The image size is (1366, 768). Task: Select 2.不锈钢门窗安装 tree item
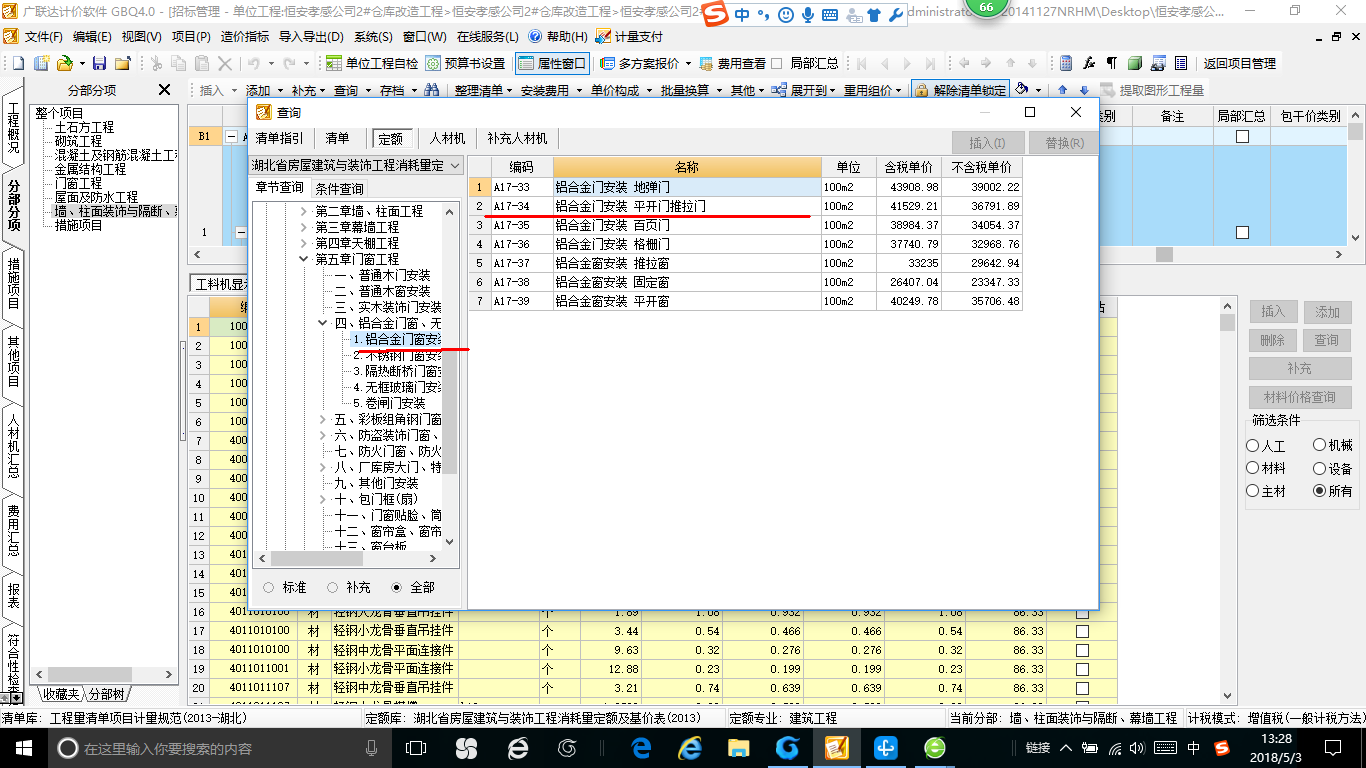pos(397,355)
